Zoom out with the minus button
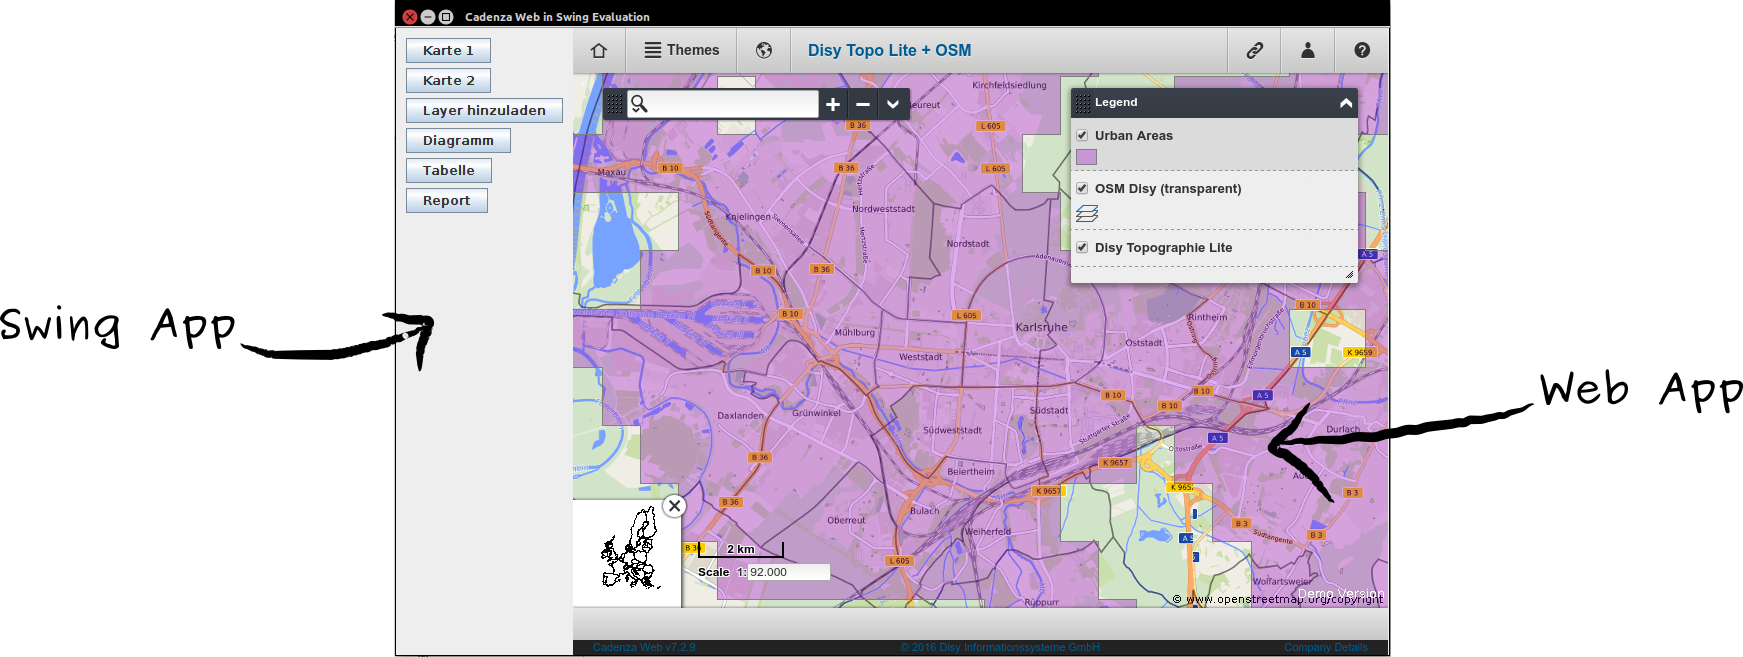The width and height of the screenshot is (1743, 657). (x=863, y=104)
